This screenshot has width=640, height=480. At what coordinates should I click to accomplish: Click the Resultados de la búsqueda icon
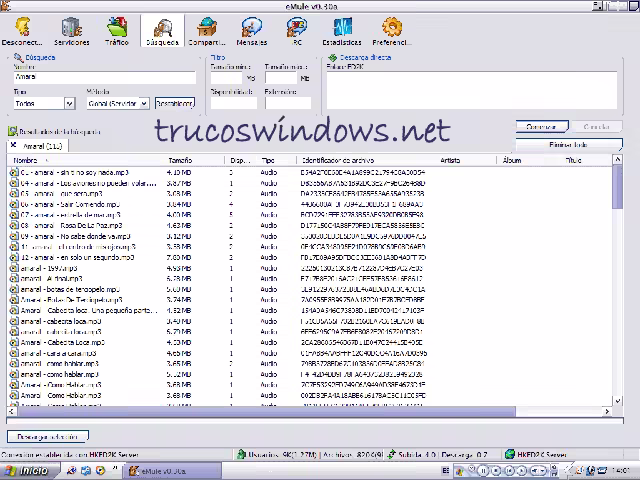coord(13,131)
